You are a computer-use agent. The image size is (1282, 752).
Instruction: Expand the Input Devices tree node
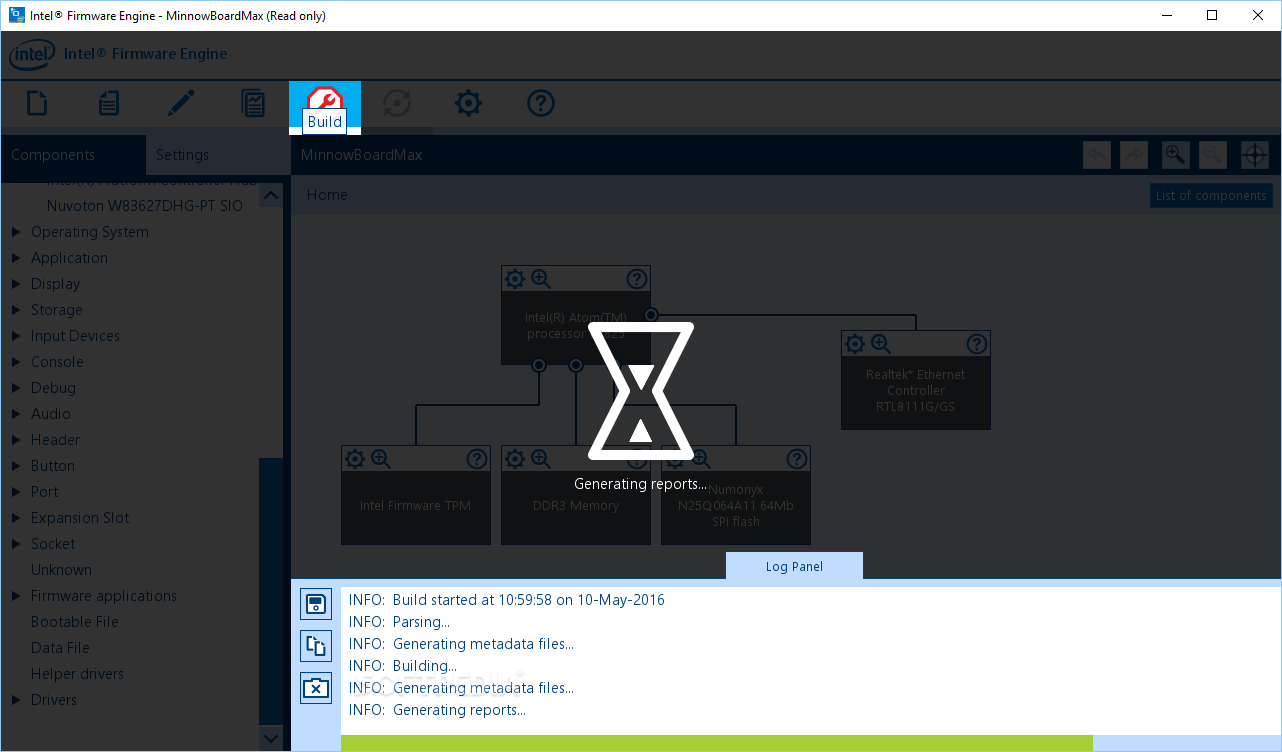tap(16, 336)
